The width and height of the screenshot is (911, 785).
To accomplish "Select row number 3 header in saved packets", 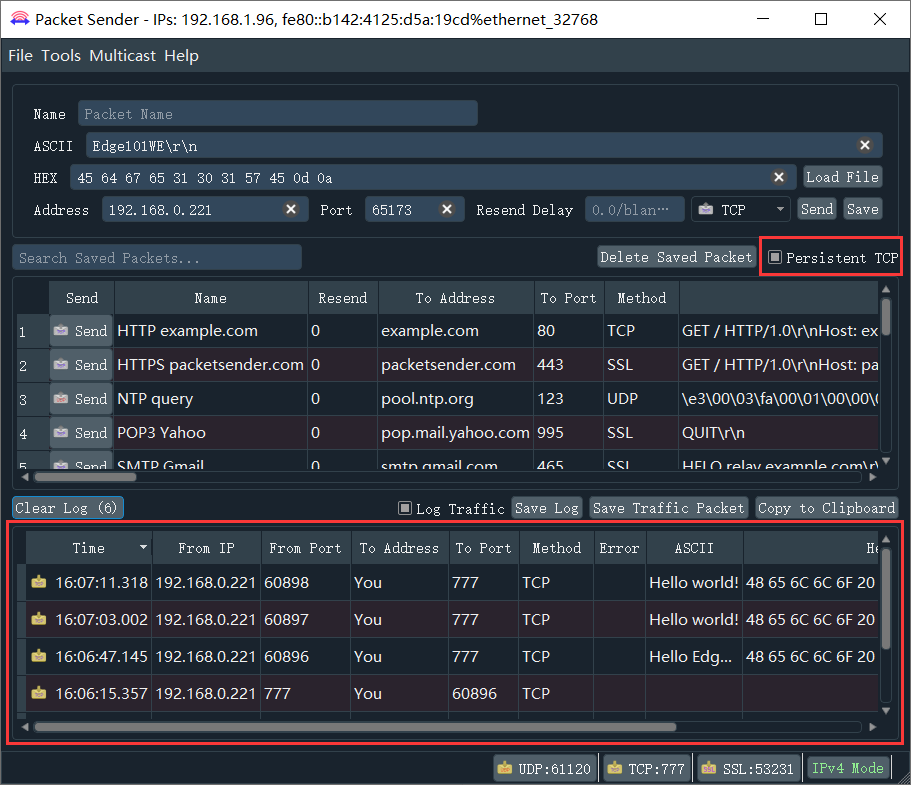I will pyautogui.click(x=32, y=399).
